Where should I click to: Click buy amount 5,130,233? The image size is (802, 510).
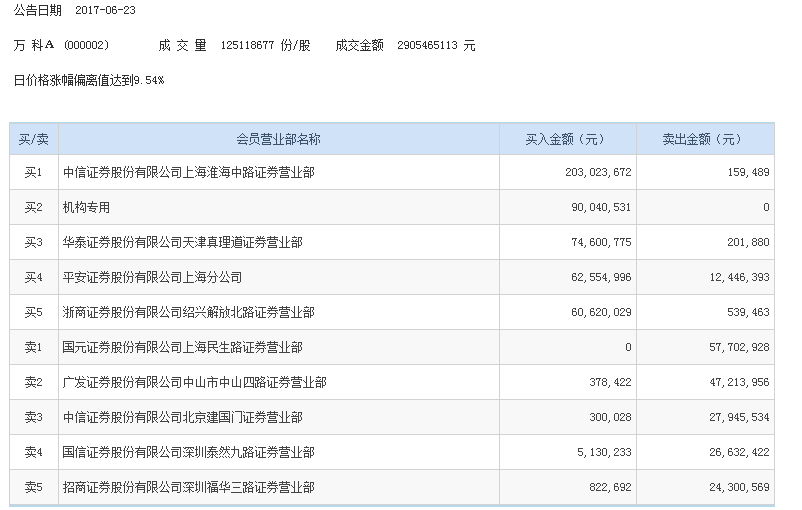[604, 452]
